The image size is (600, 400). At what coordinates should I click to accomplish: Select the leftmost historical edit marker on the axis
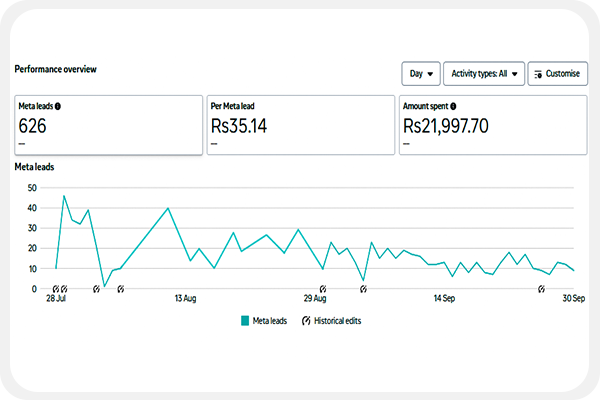click(55, 289)
